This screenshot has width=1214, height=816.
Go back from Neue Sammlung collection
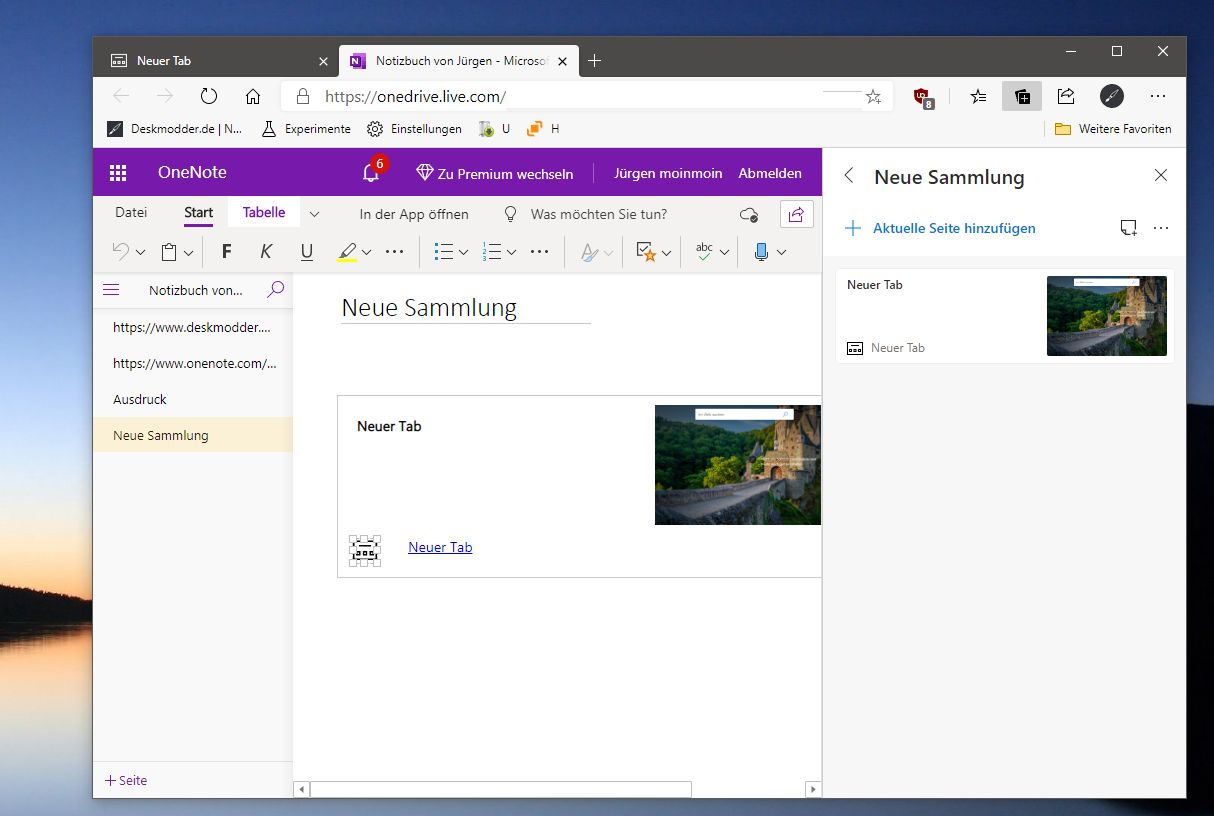pos(849,176)
